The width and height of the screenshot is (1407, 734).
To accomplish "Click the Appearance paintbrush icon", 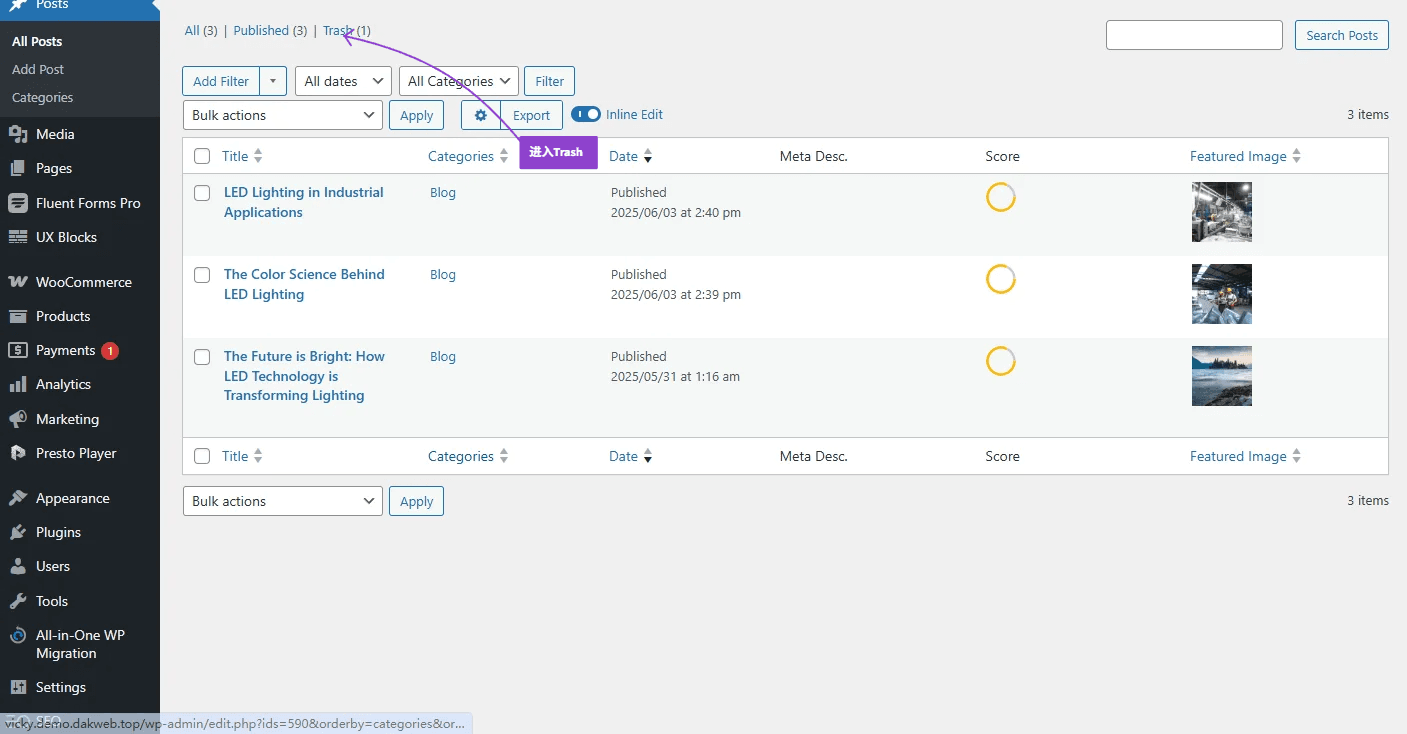I will pos(18,498).
